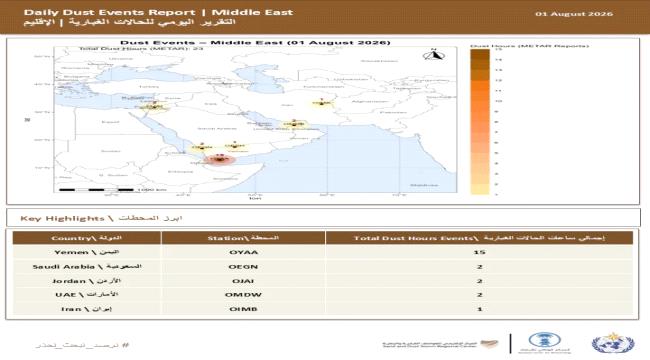Click the dark brown top of color legend
The width and height of the screenshot is (650, 360).
(x=480, y=55)
